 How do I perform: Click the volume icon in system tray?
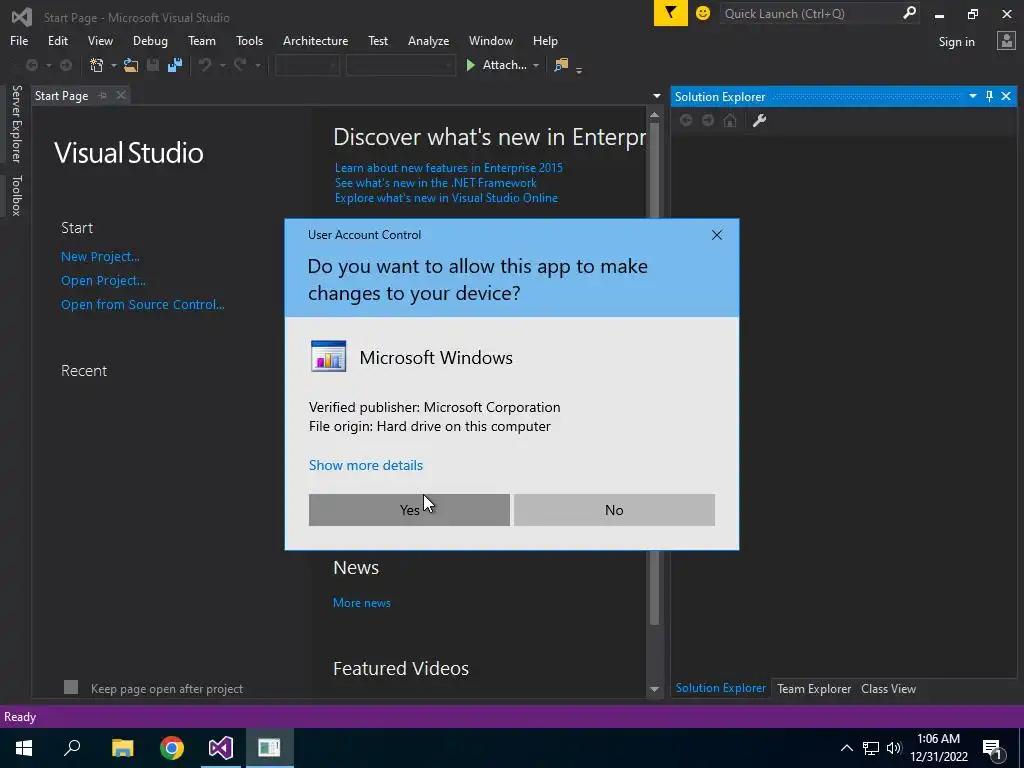[x=894, y=748]
